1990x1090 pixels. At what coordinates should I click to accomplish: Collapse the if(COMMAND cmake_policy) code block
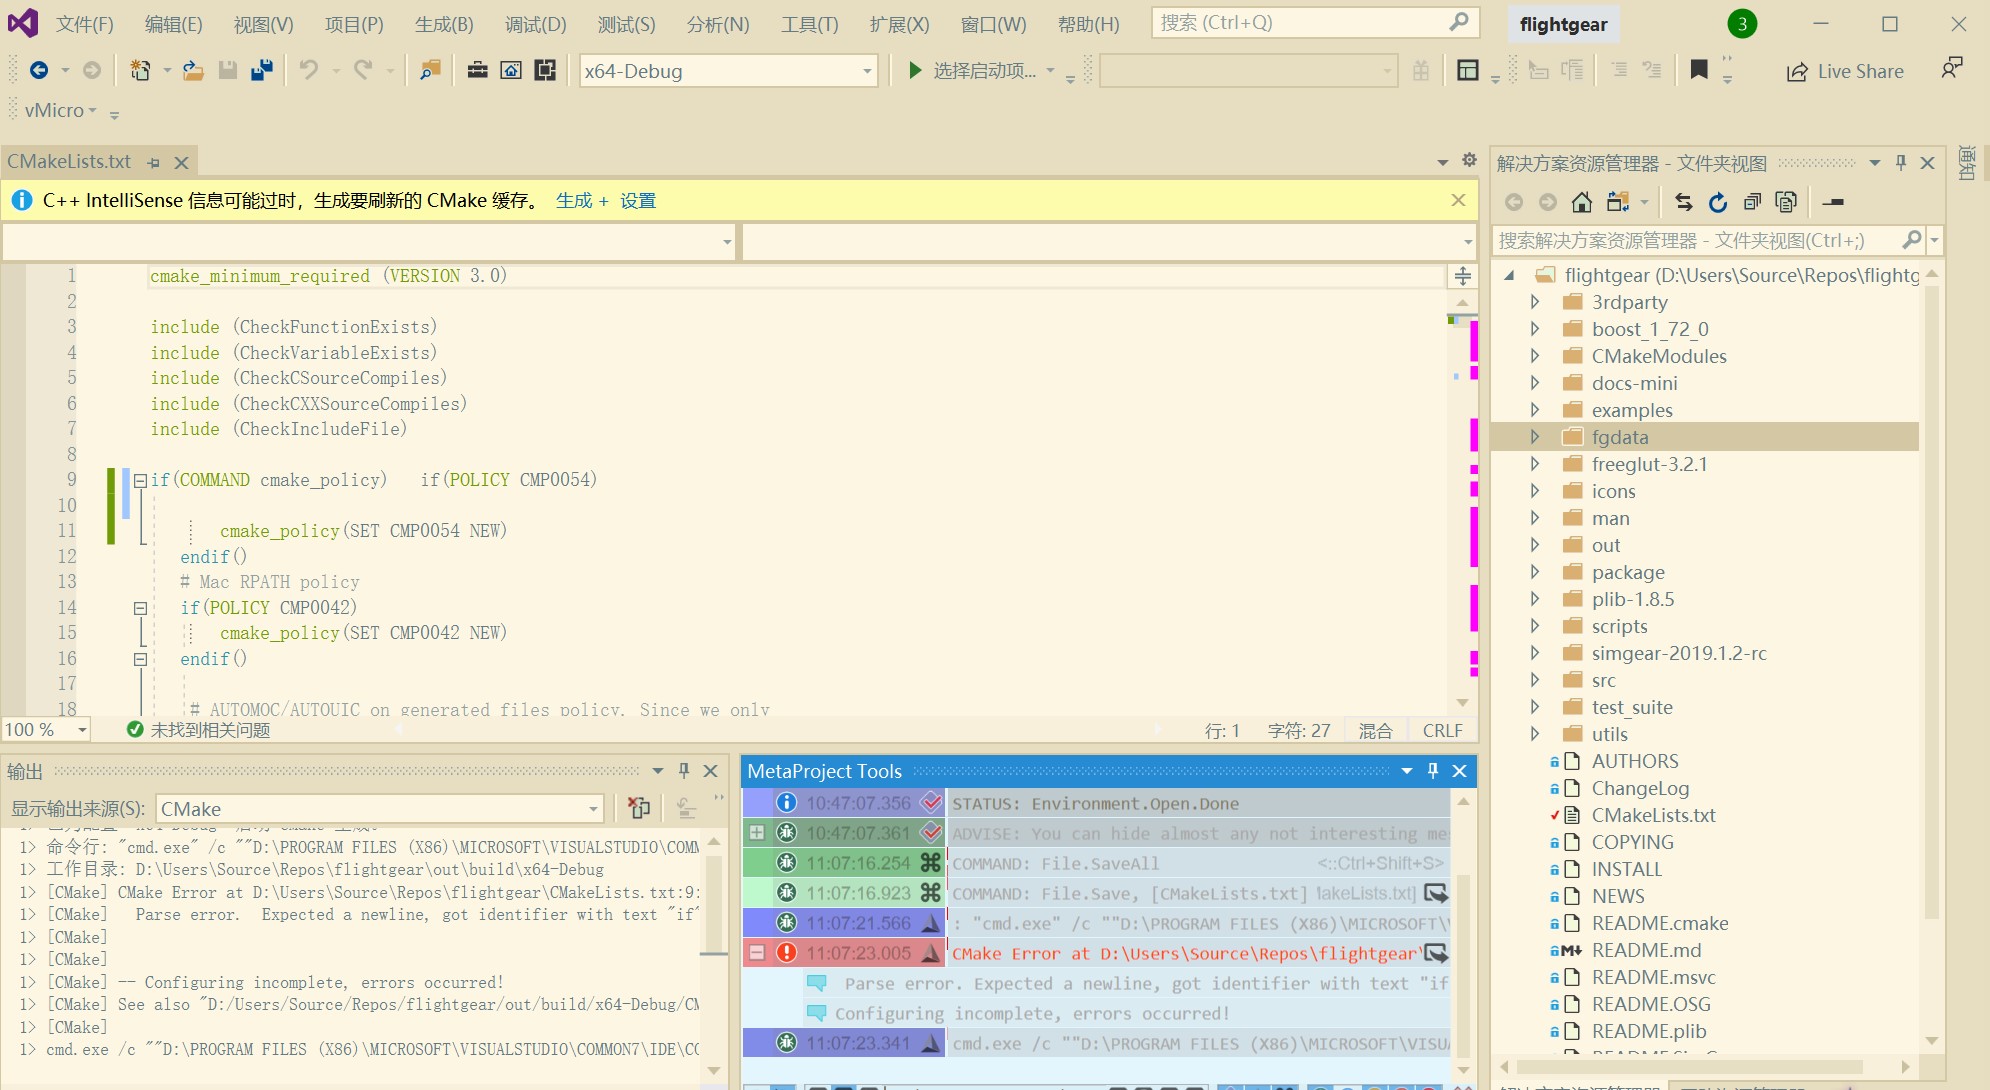pos(140,480)
